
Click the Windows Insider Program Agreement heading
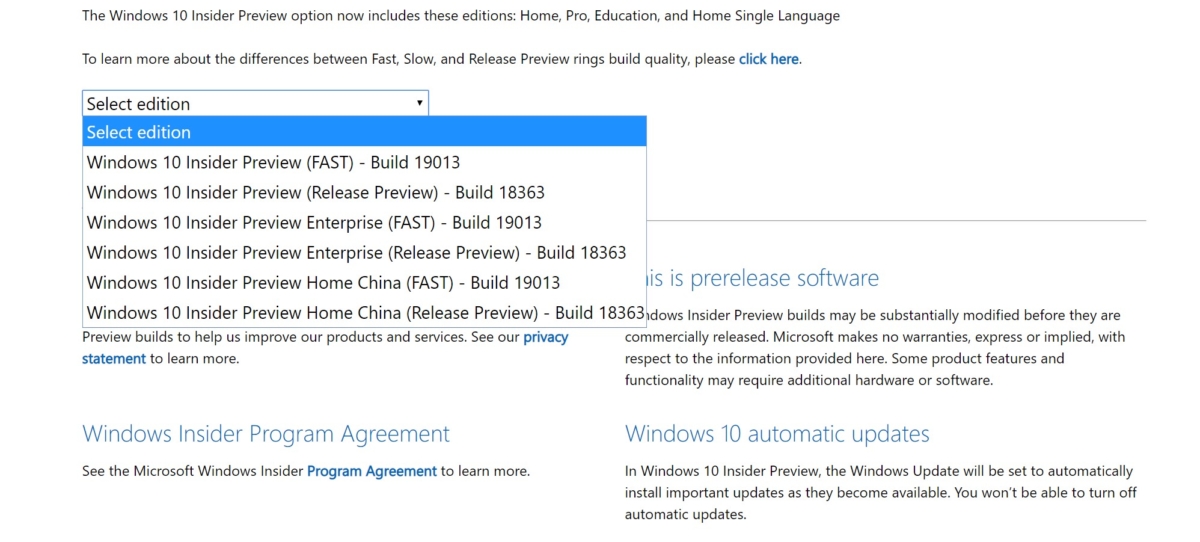tap(266, 434)
